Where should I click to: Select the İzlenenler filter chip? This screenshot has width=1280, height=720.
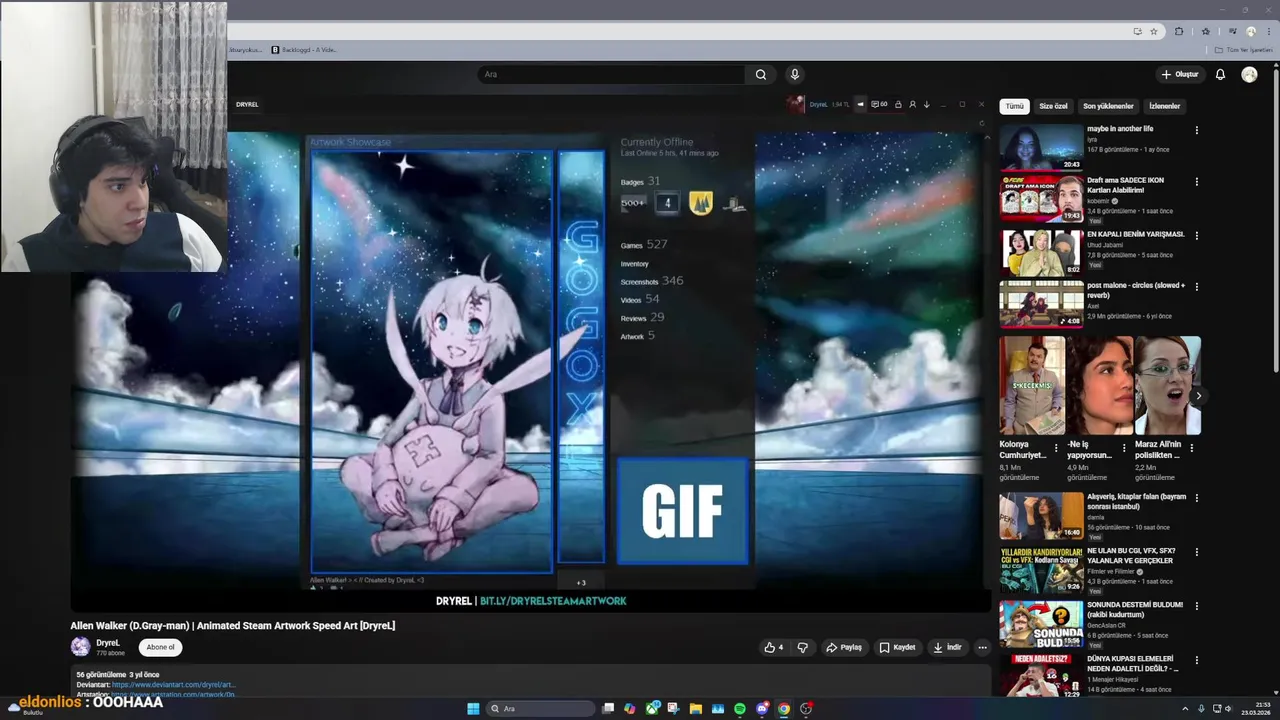pyautogui.click(x=1164, y=106)
